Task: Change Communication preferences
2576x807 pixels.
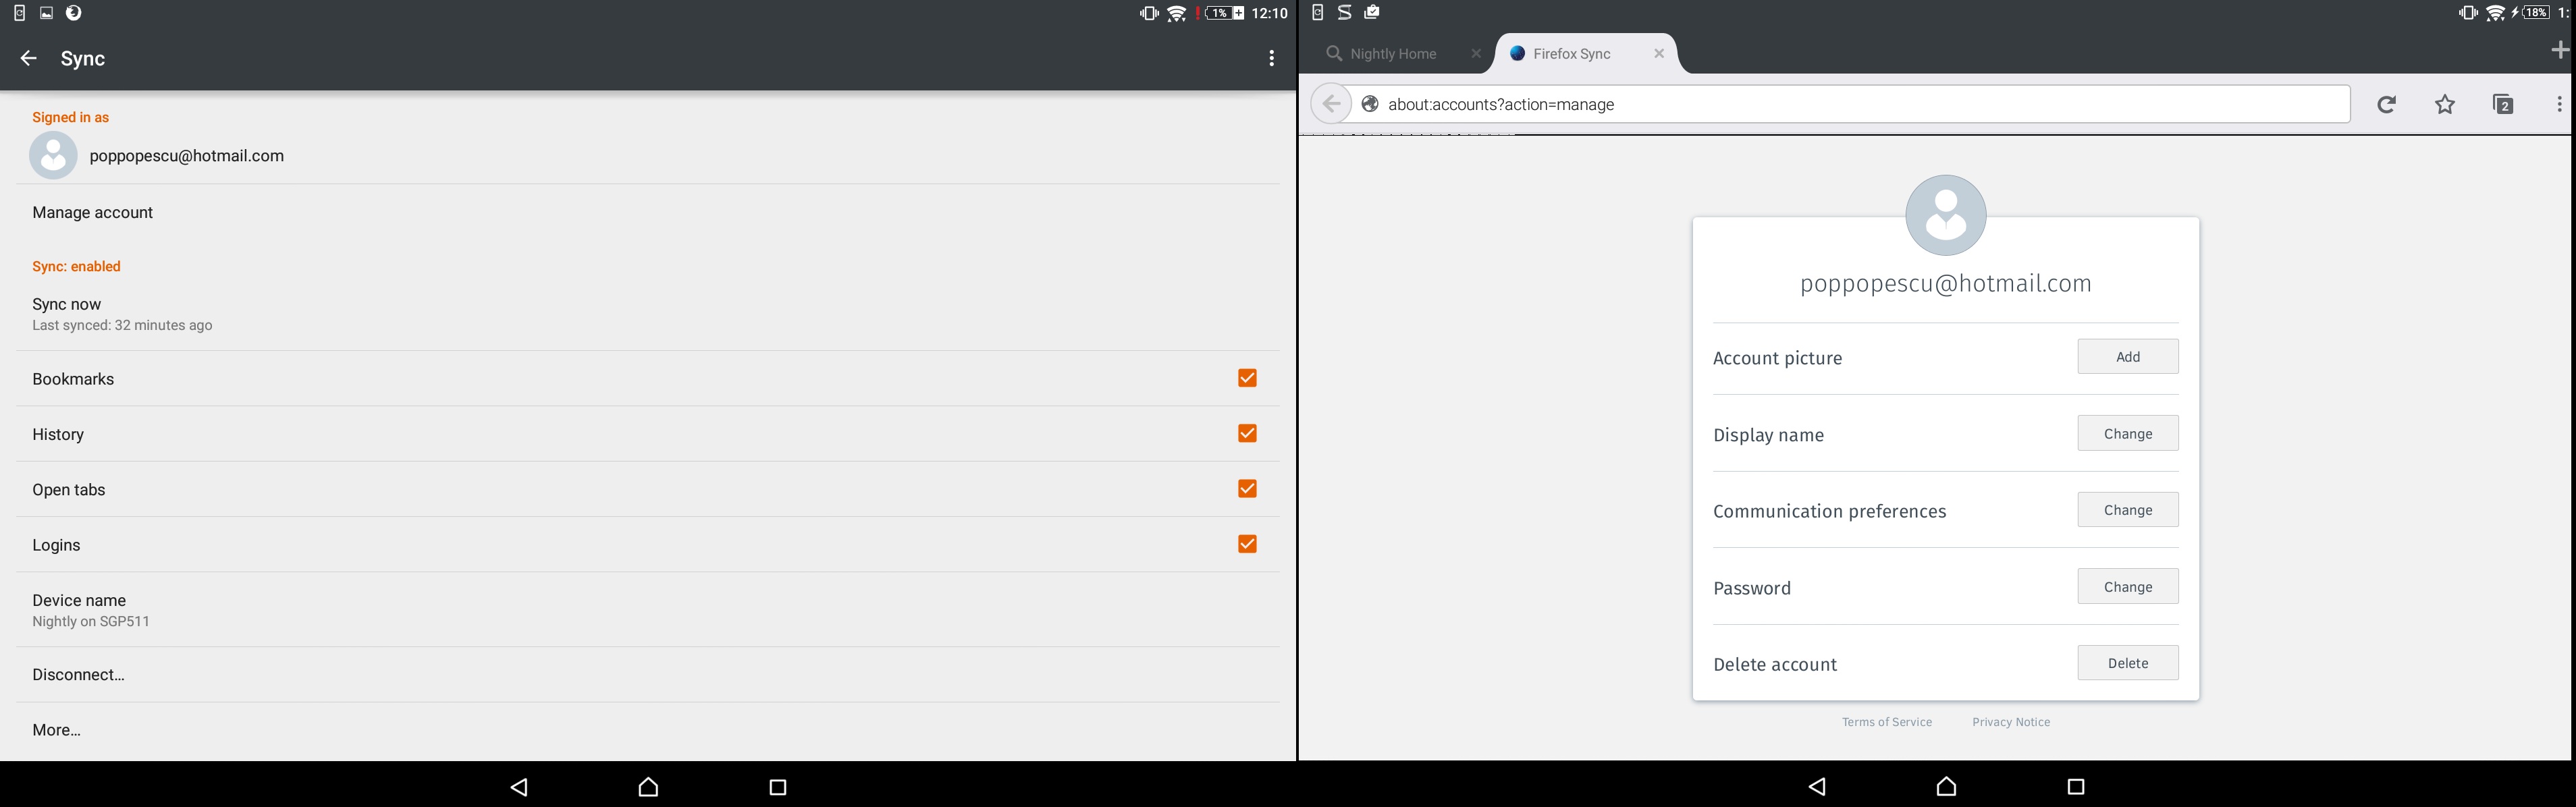Action: point(2127,510)
